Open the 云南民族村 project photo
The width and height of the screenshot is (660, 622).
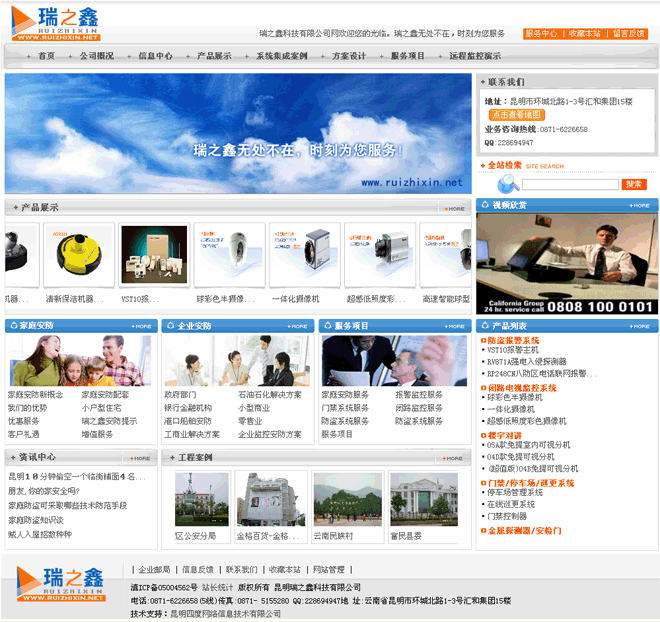pos(348,500)
